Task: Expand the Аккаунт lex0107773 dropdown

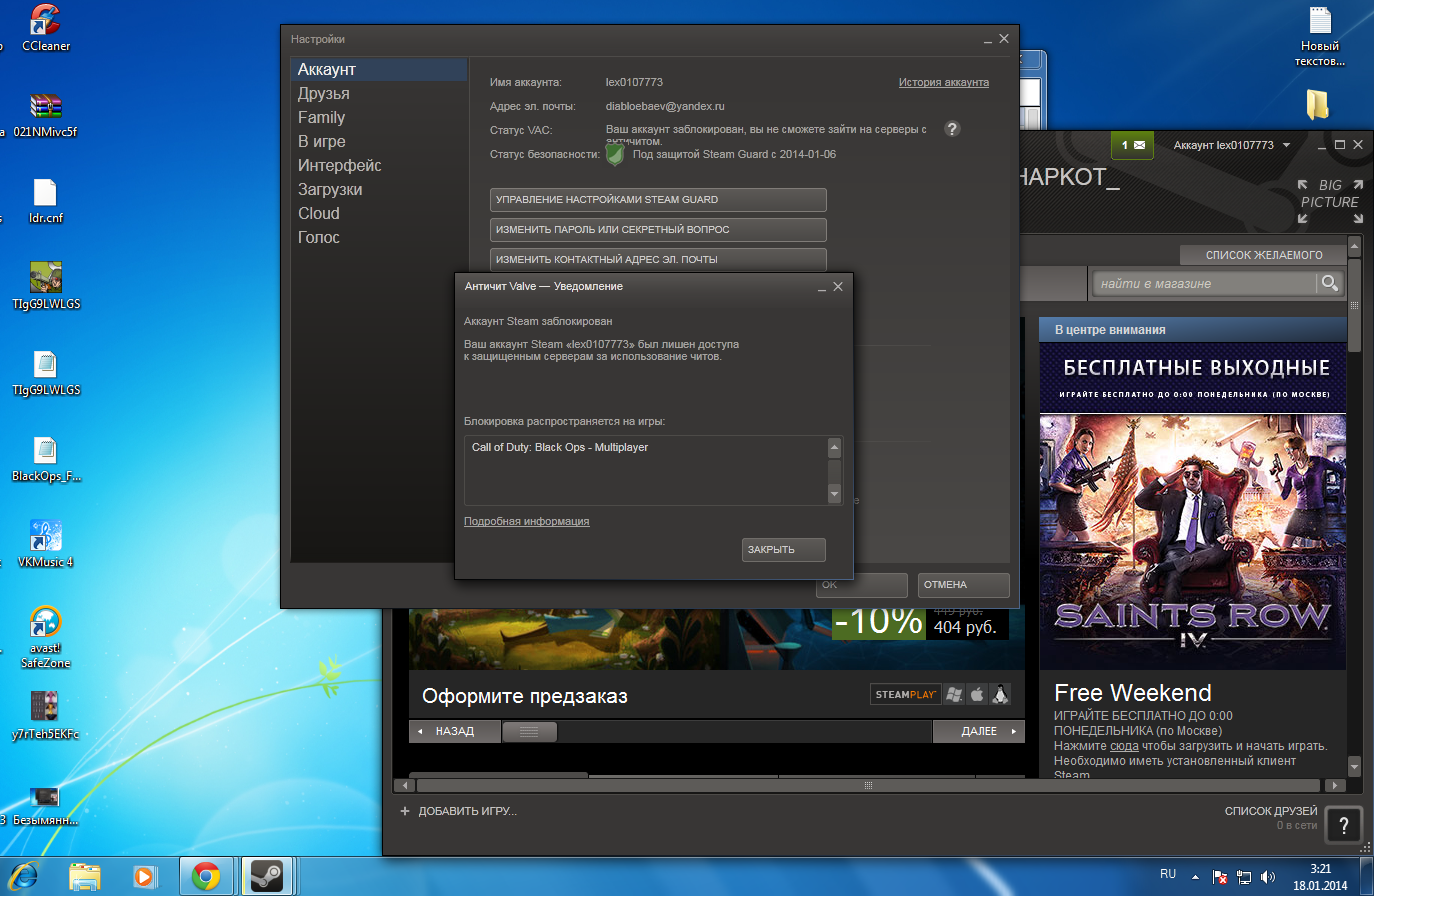Action: pos(1232,145)
